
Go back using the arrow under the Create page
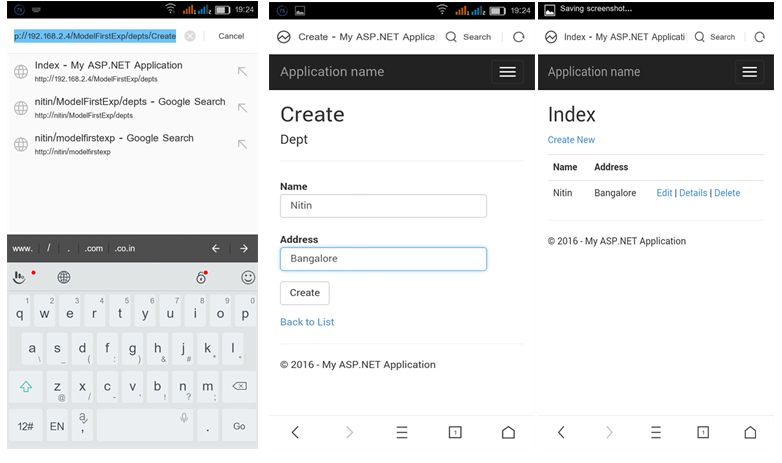[295, 432]
